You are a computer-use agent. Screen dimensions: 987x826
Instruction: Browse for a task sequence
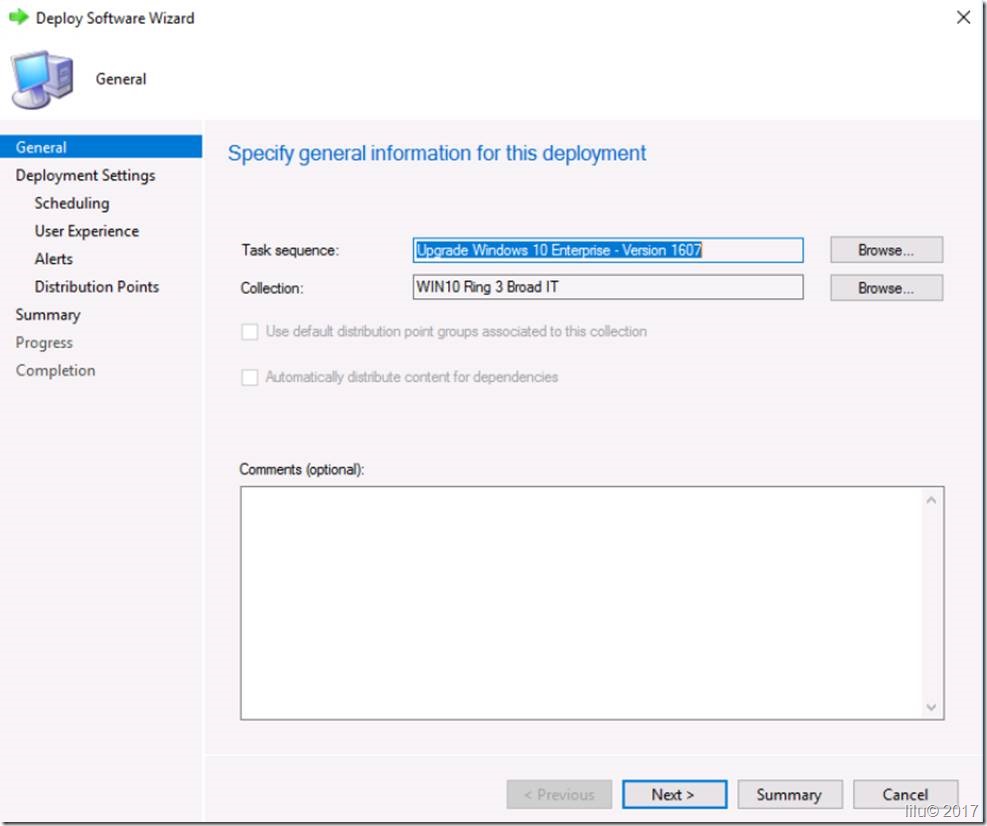click(x=886, y=250)
